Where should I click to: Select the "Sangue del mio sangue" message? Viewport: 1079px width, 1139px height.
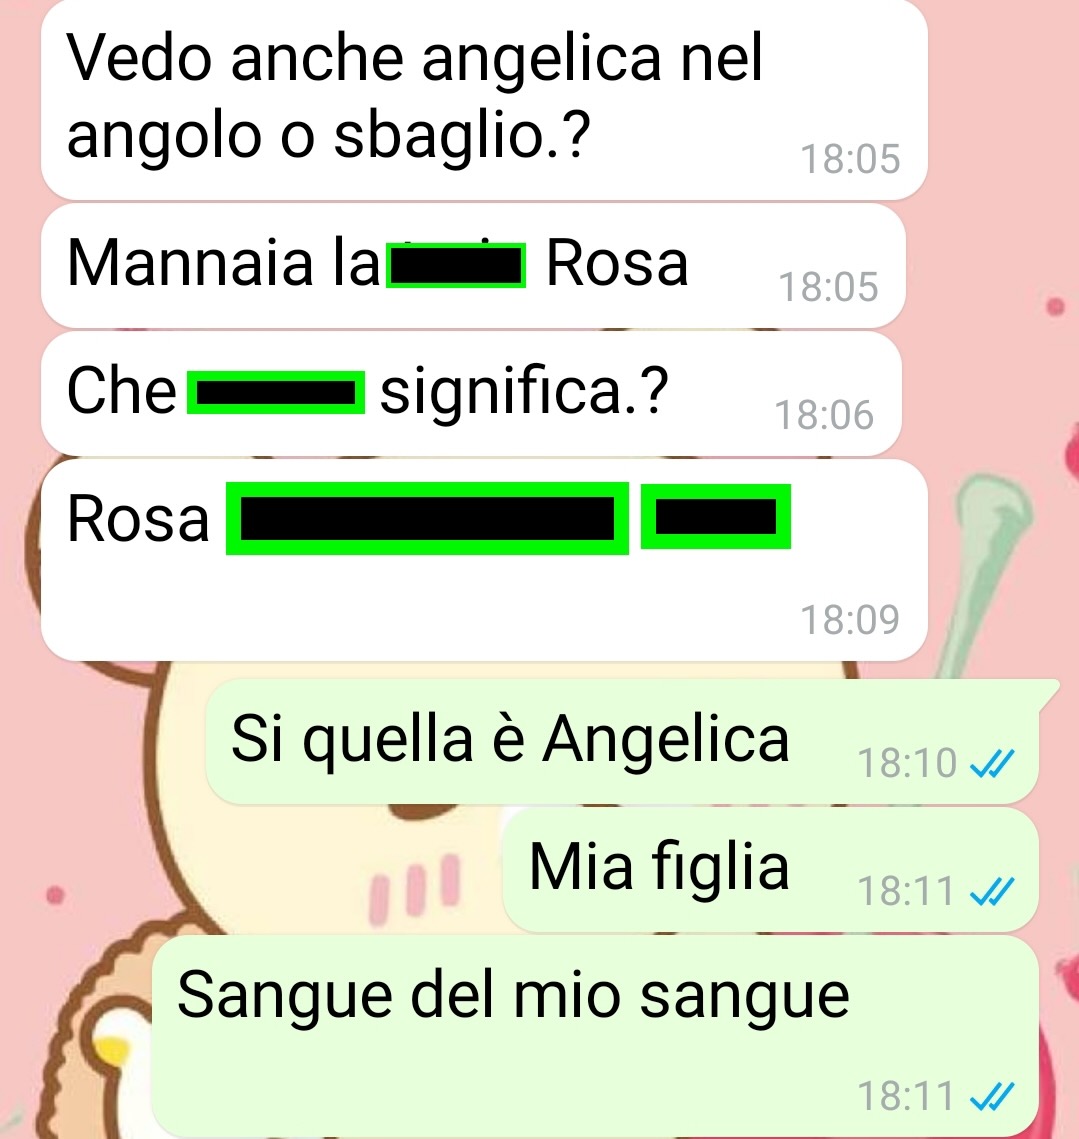pyautogui.click(x=595, y=1037)
